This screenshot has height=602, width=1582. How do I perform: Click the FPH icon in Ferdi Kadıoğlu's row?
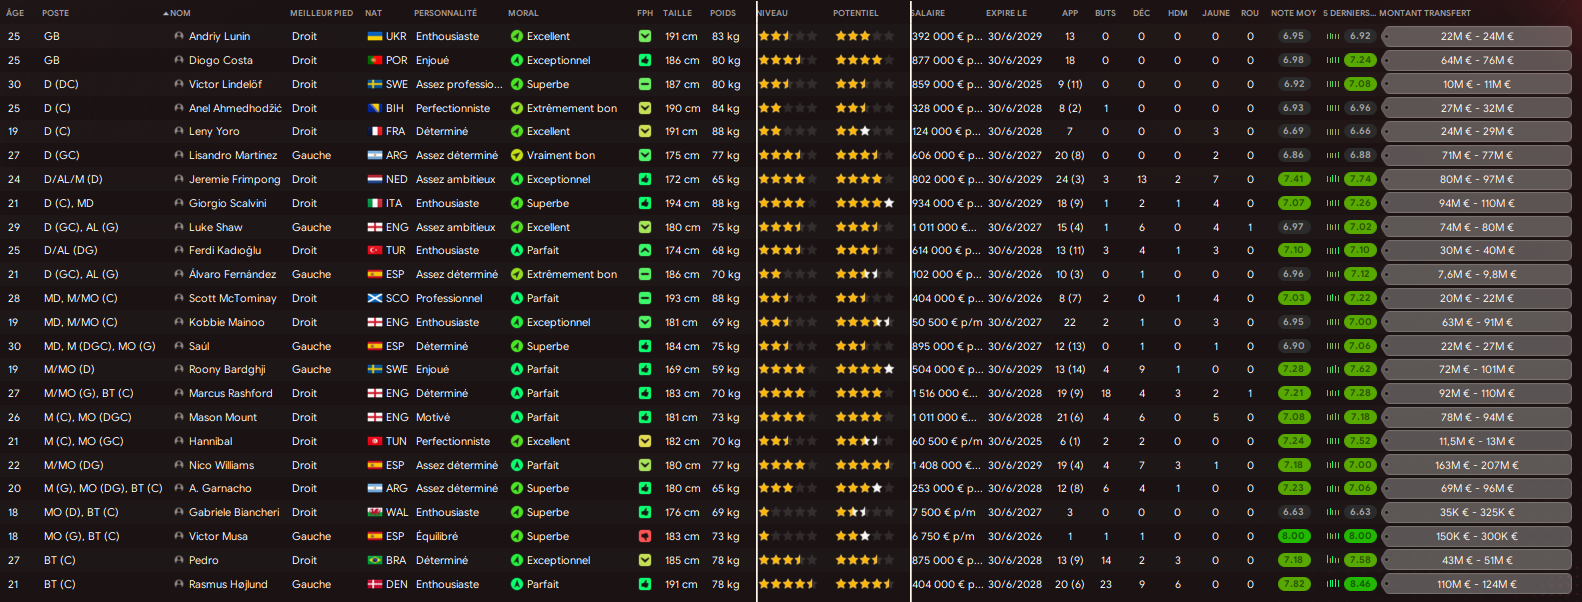645,250
